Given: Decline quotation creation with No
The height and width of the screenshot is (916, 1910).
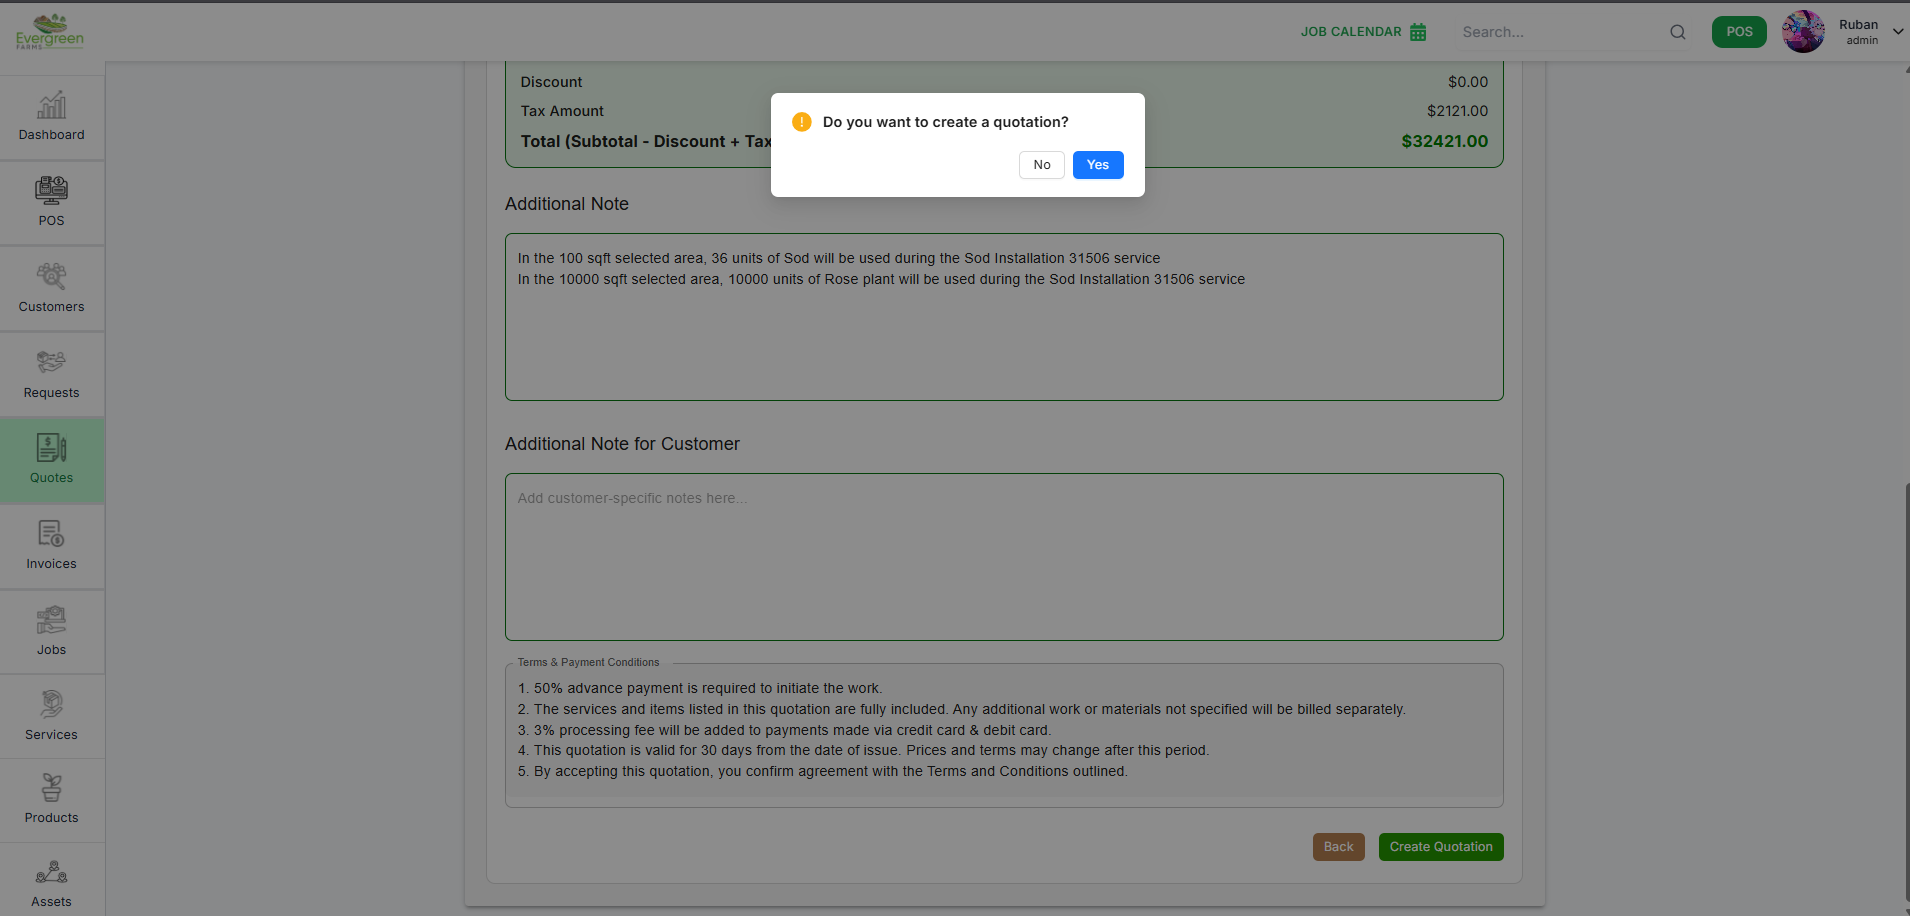Looking at the screenshot, I should [1042, 165].
